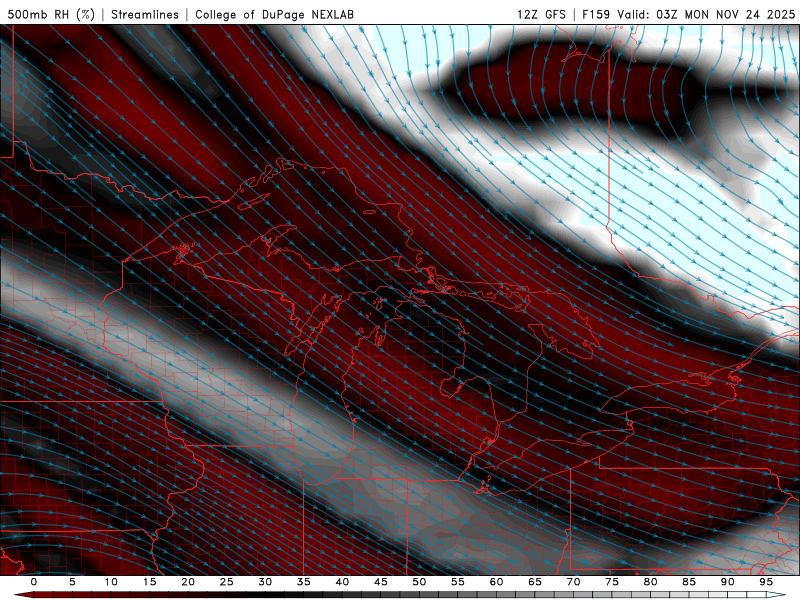Image resolution: width=800 pixels, height=600 pixels.
Task: Click the "50" color scale label
Action: pyautogui.click(x=419, y=582)
